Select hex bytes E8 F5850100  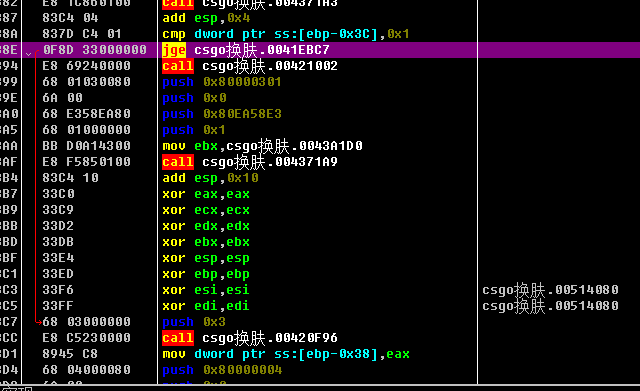[87, 161]
